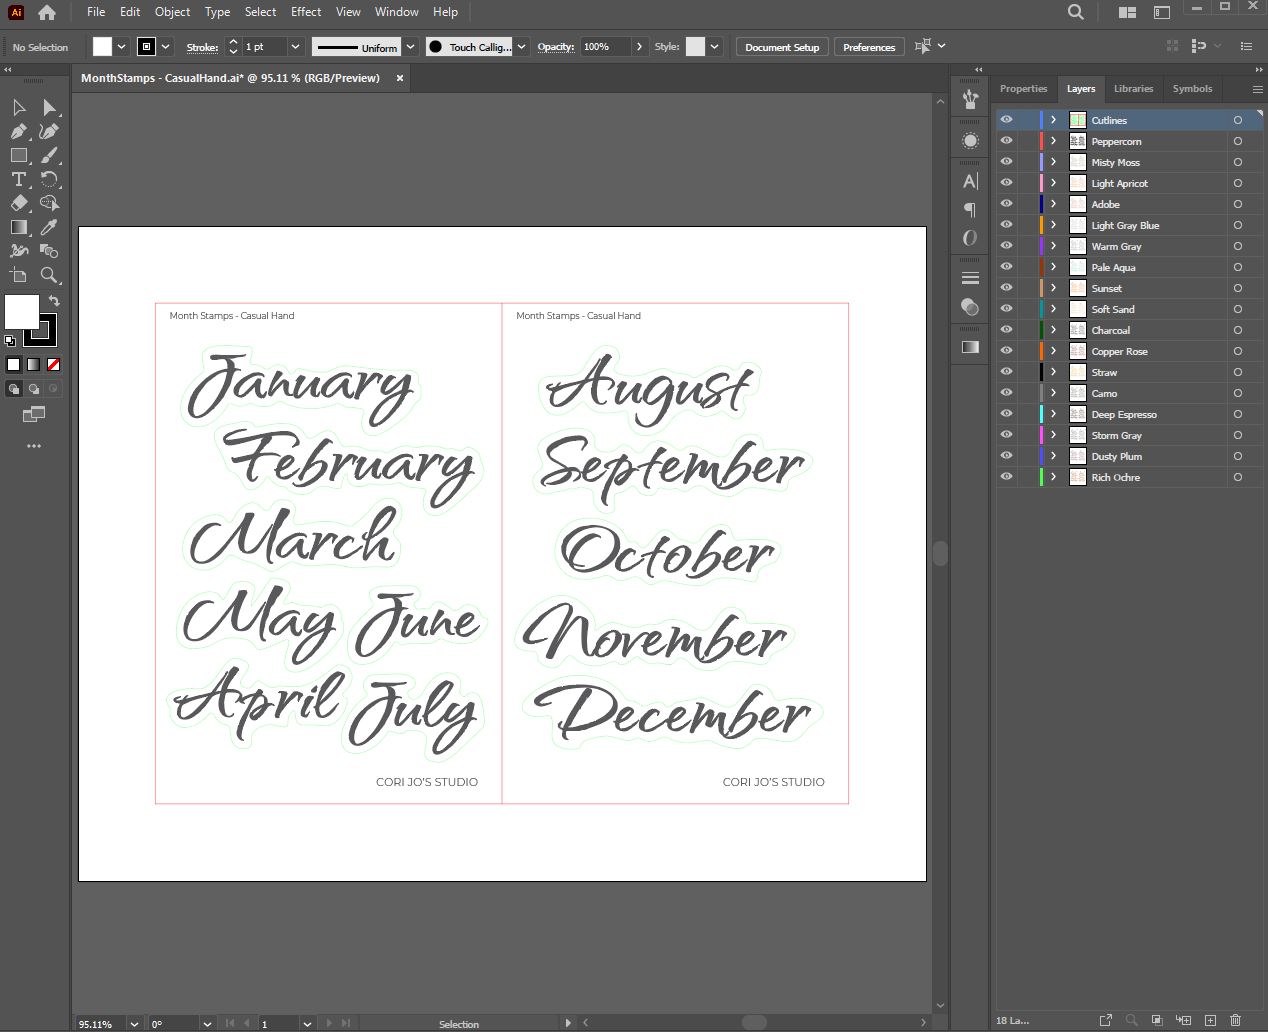The image size is (1268, 1032).
Task: Click the Opacity label link
Action: point(556,47)
